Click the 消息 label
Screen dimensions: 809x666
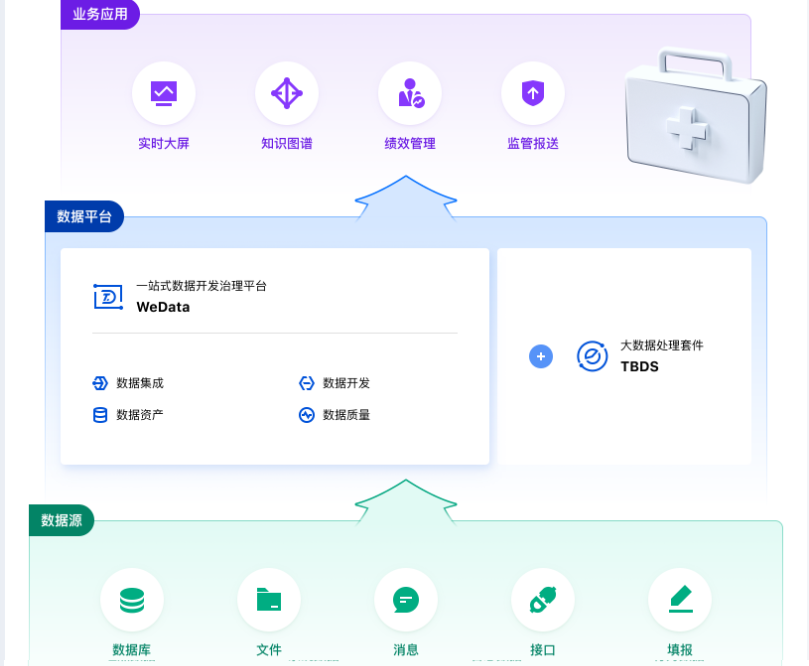(x=406, y=649)
